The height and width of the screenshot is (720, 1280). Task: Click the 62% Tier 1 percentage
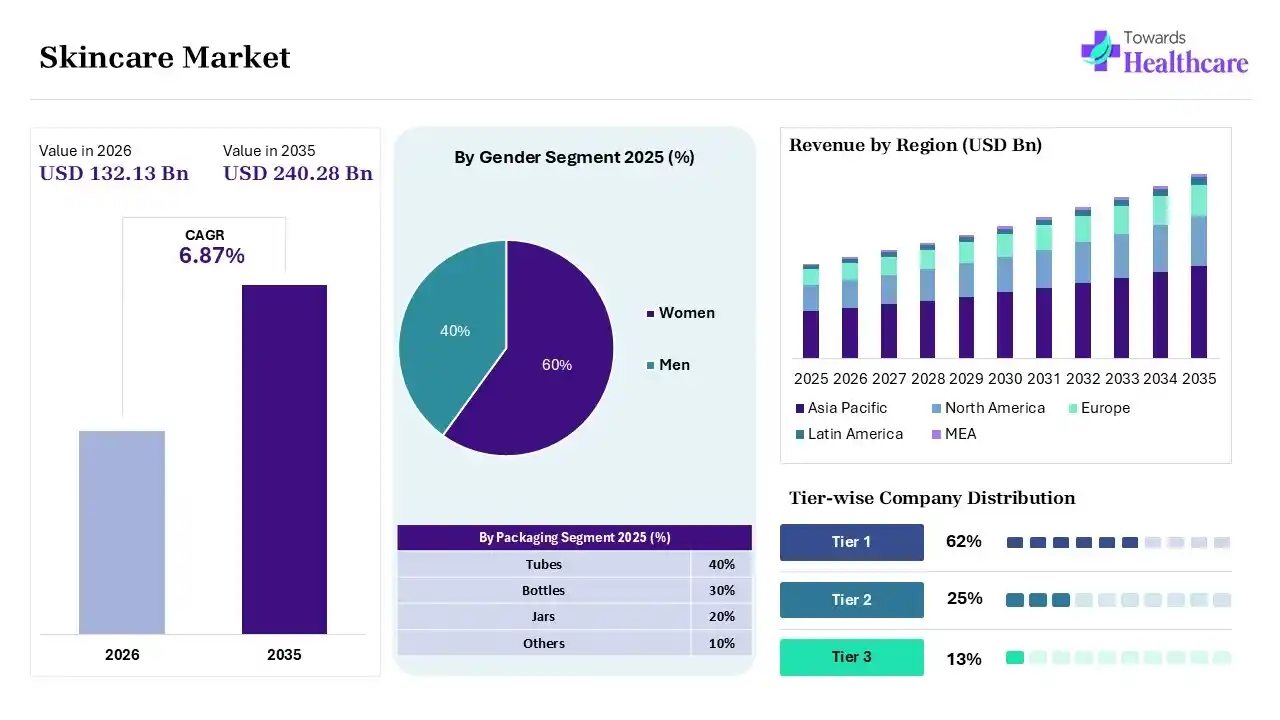(964, 542)
